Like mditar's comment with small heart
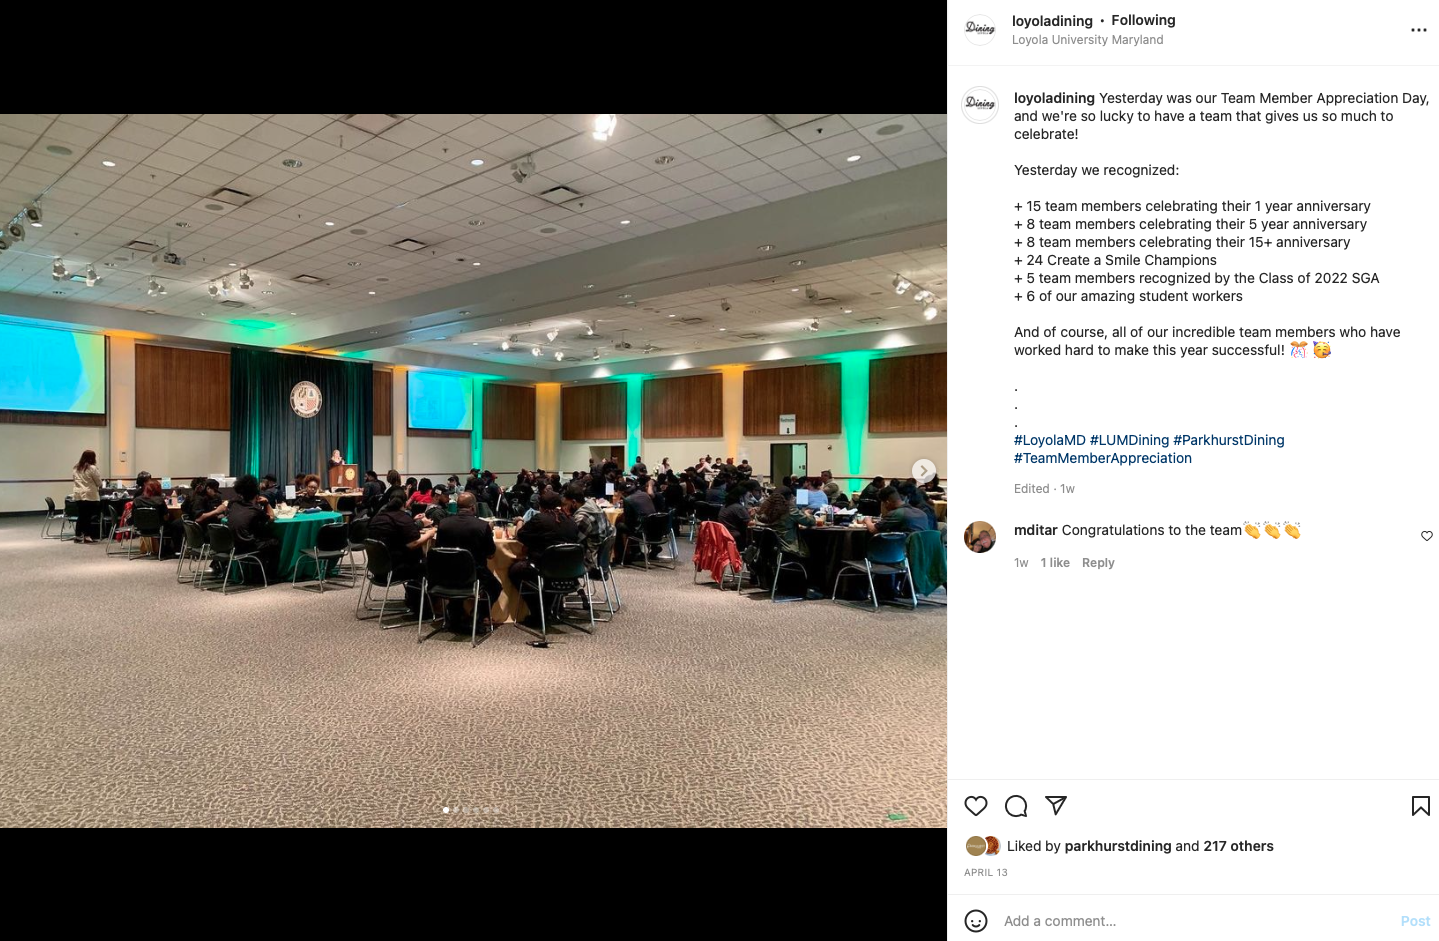 coord(1427,536)
